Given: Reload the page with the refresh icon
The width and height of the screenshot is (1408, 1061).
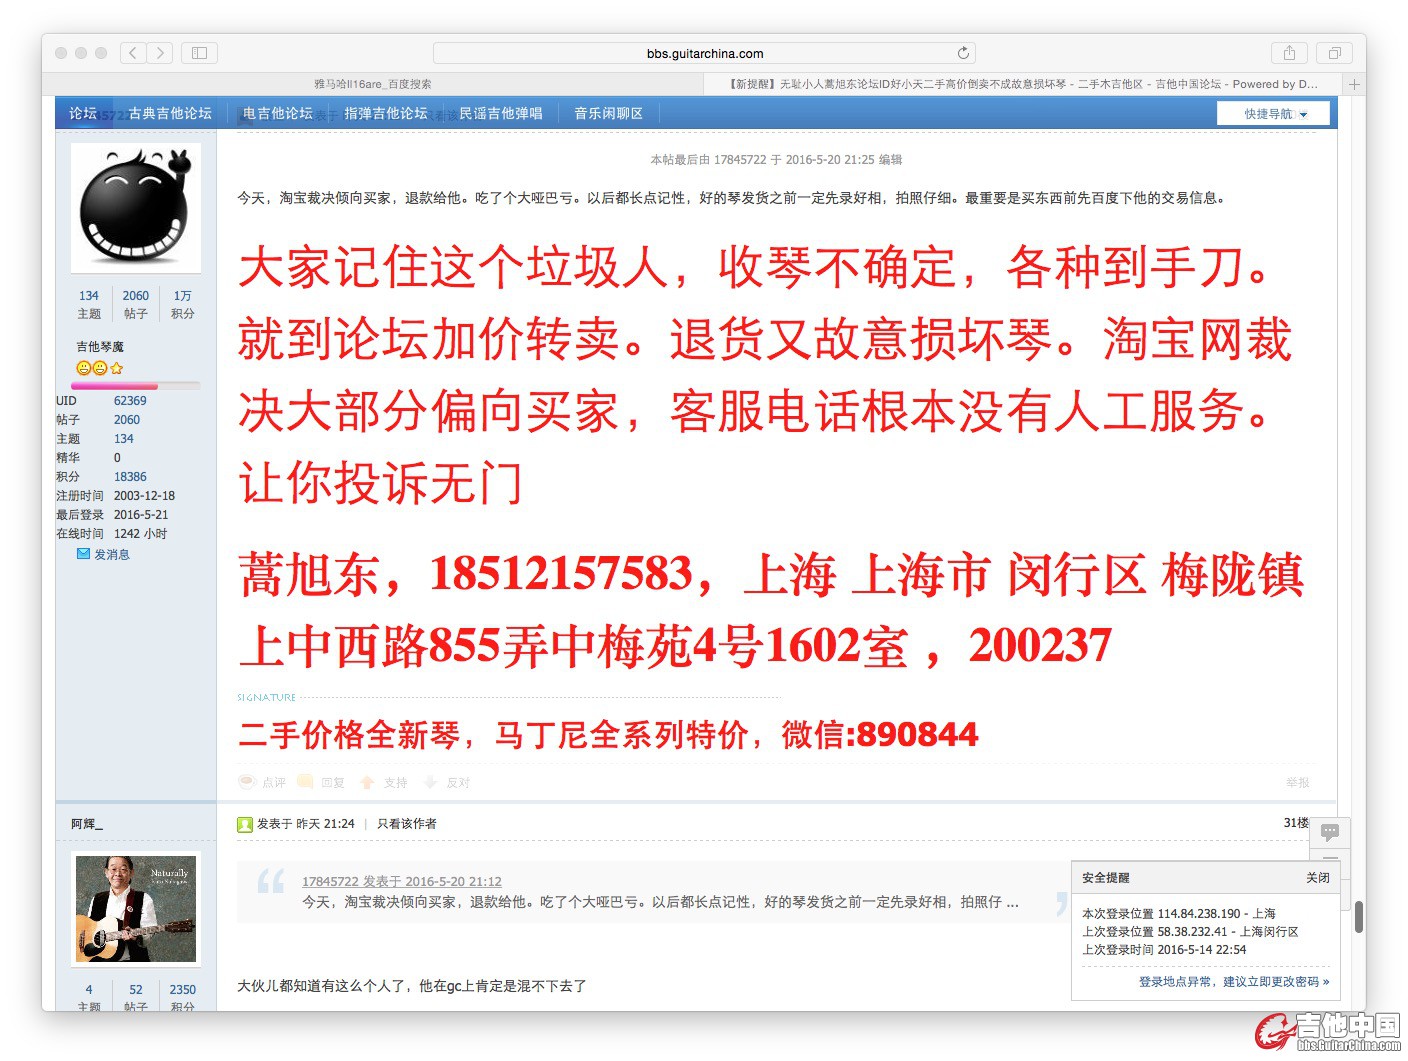Looking at the screenshot, I should pos(963,53).
